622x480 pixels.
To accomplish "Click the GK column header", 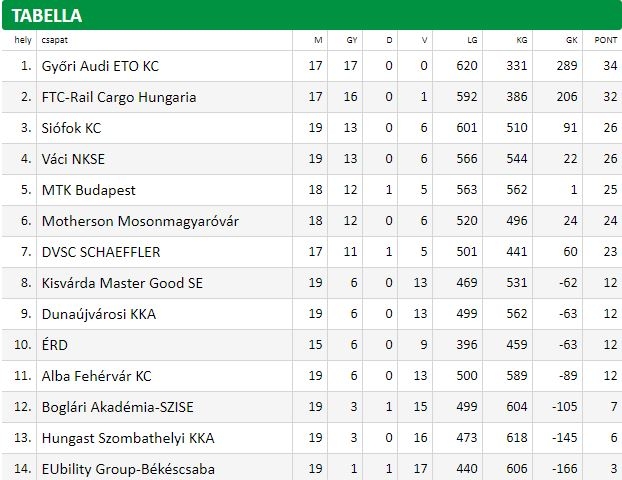I will coord(572,40).
